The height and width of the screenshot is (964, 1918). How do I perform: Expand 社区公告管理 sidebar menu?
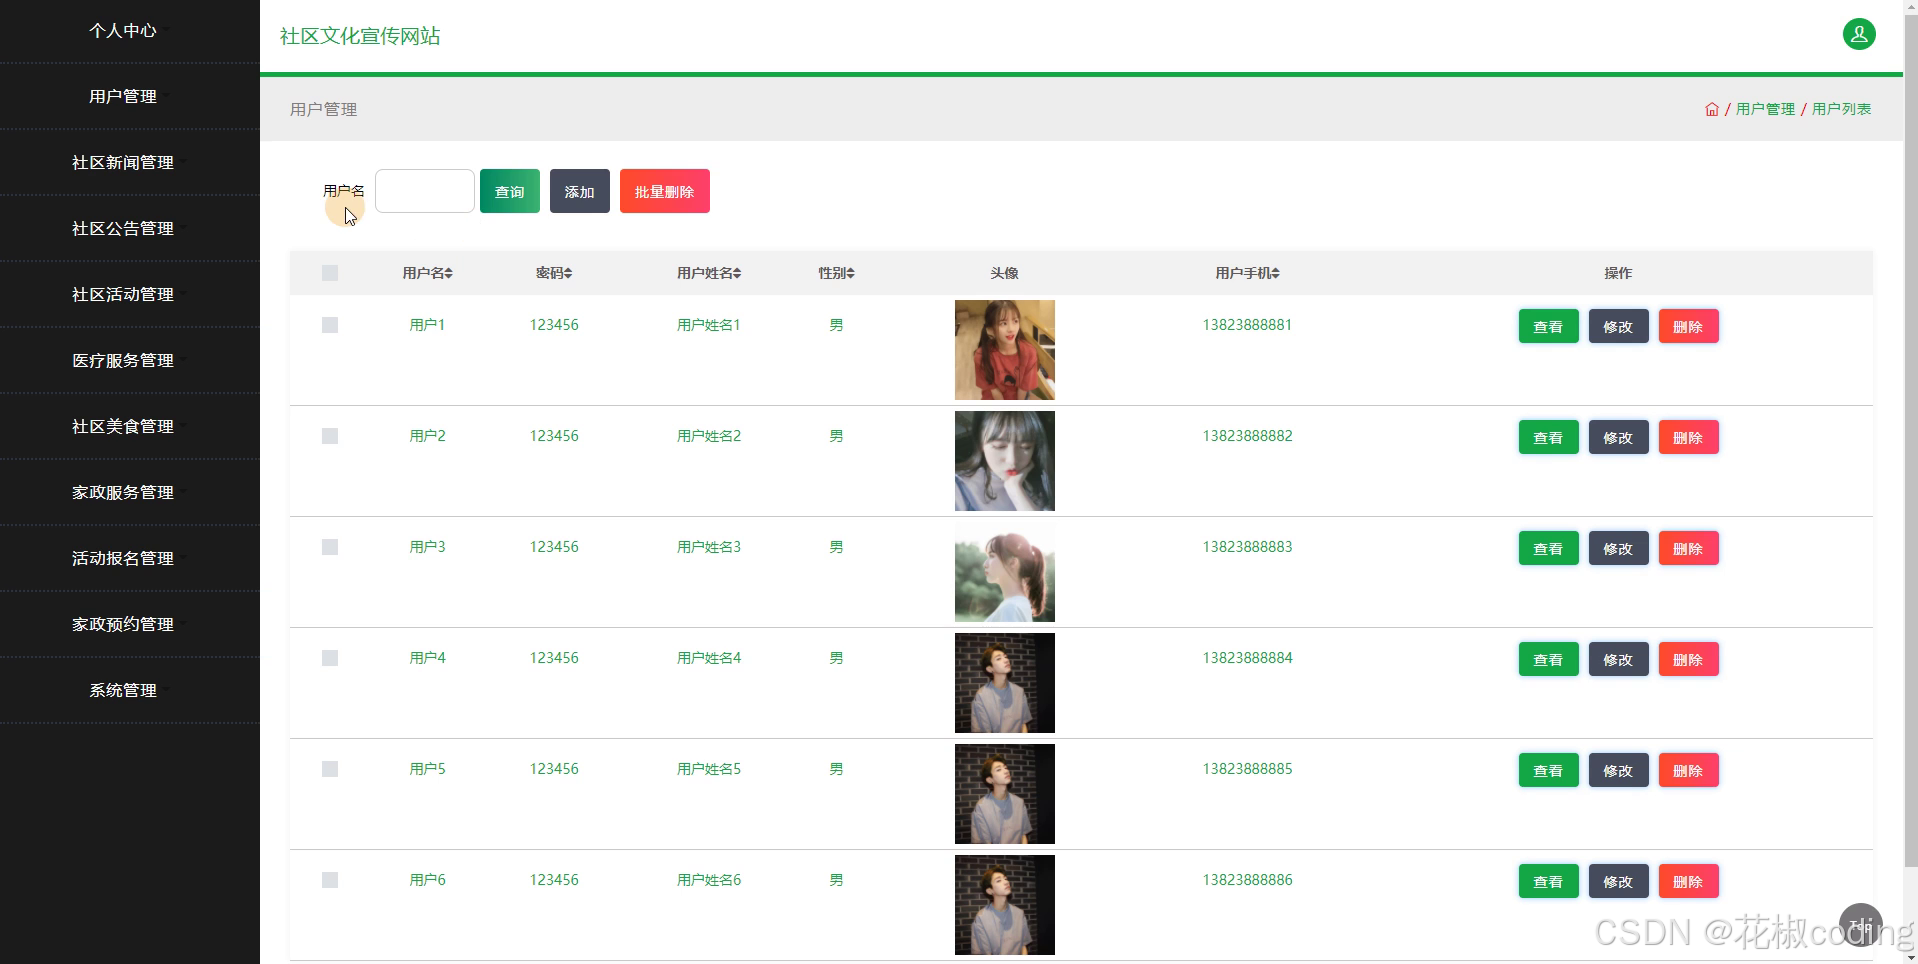130,228
